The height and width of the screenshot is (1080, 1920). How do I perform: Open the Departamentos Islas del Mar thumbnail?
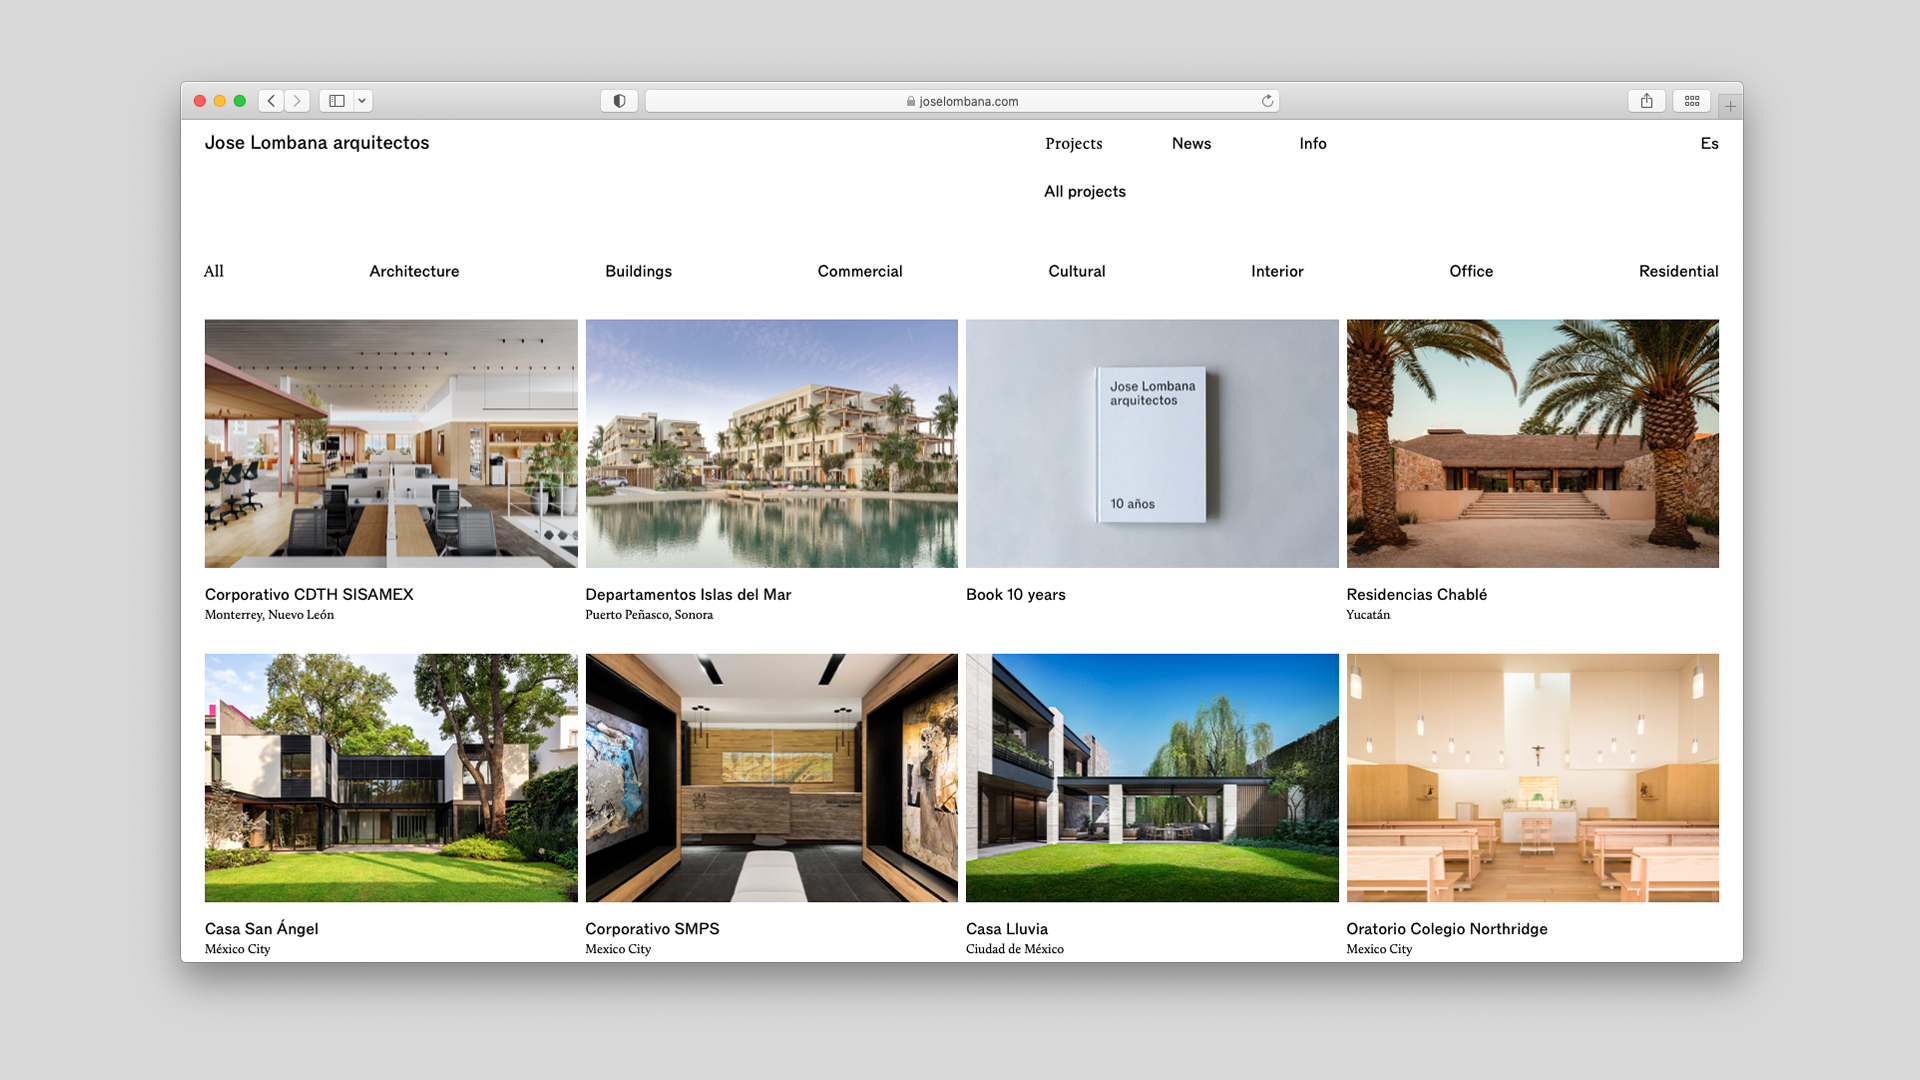(771, 444)
